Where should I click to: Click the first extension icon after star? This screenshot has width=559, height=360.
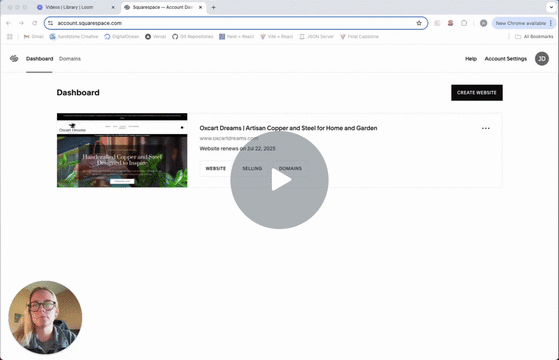(437, 23)
